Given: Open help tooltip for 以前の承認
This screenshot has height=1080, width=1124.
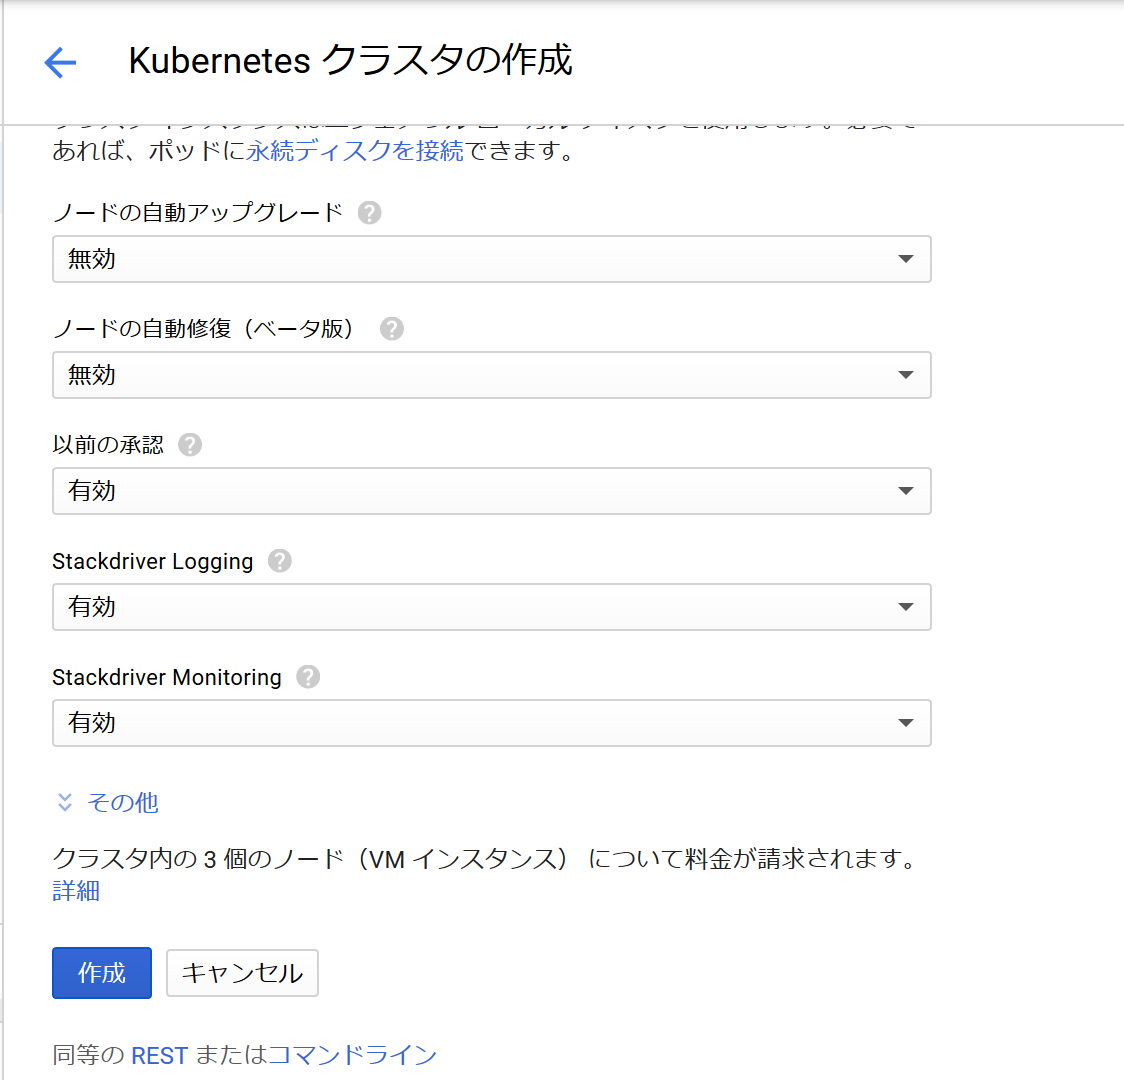Looking at the screenshot, I should point(189,444).
